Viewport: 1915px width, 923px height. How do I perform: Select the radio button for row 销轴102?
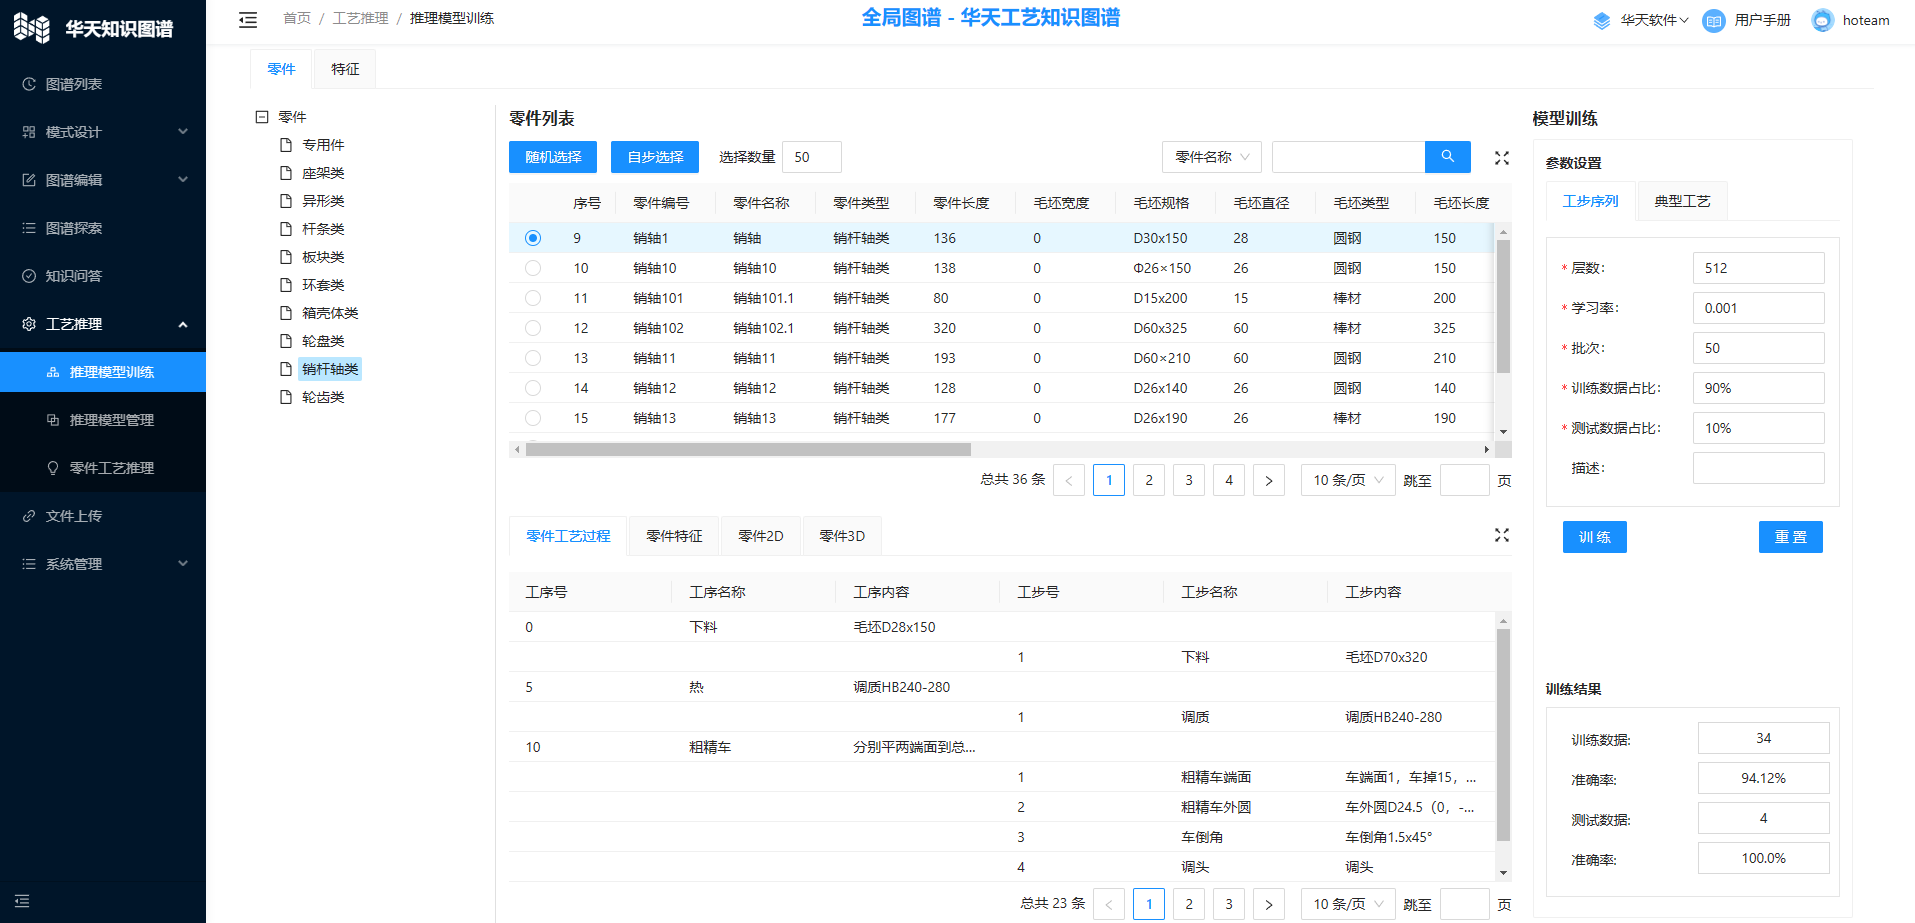(x=533, y=328)
